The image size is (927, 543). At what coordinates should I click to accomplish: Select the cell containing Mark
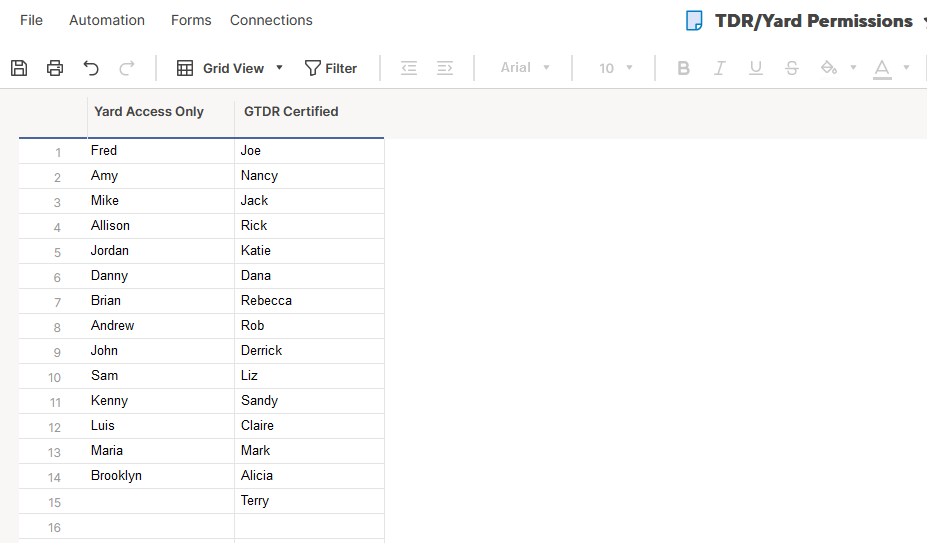pos(309,451)
